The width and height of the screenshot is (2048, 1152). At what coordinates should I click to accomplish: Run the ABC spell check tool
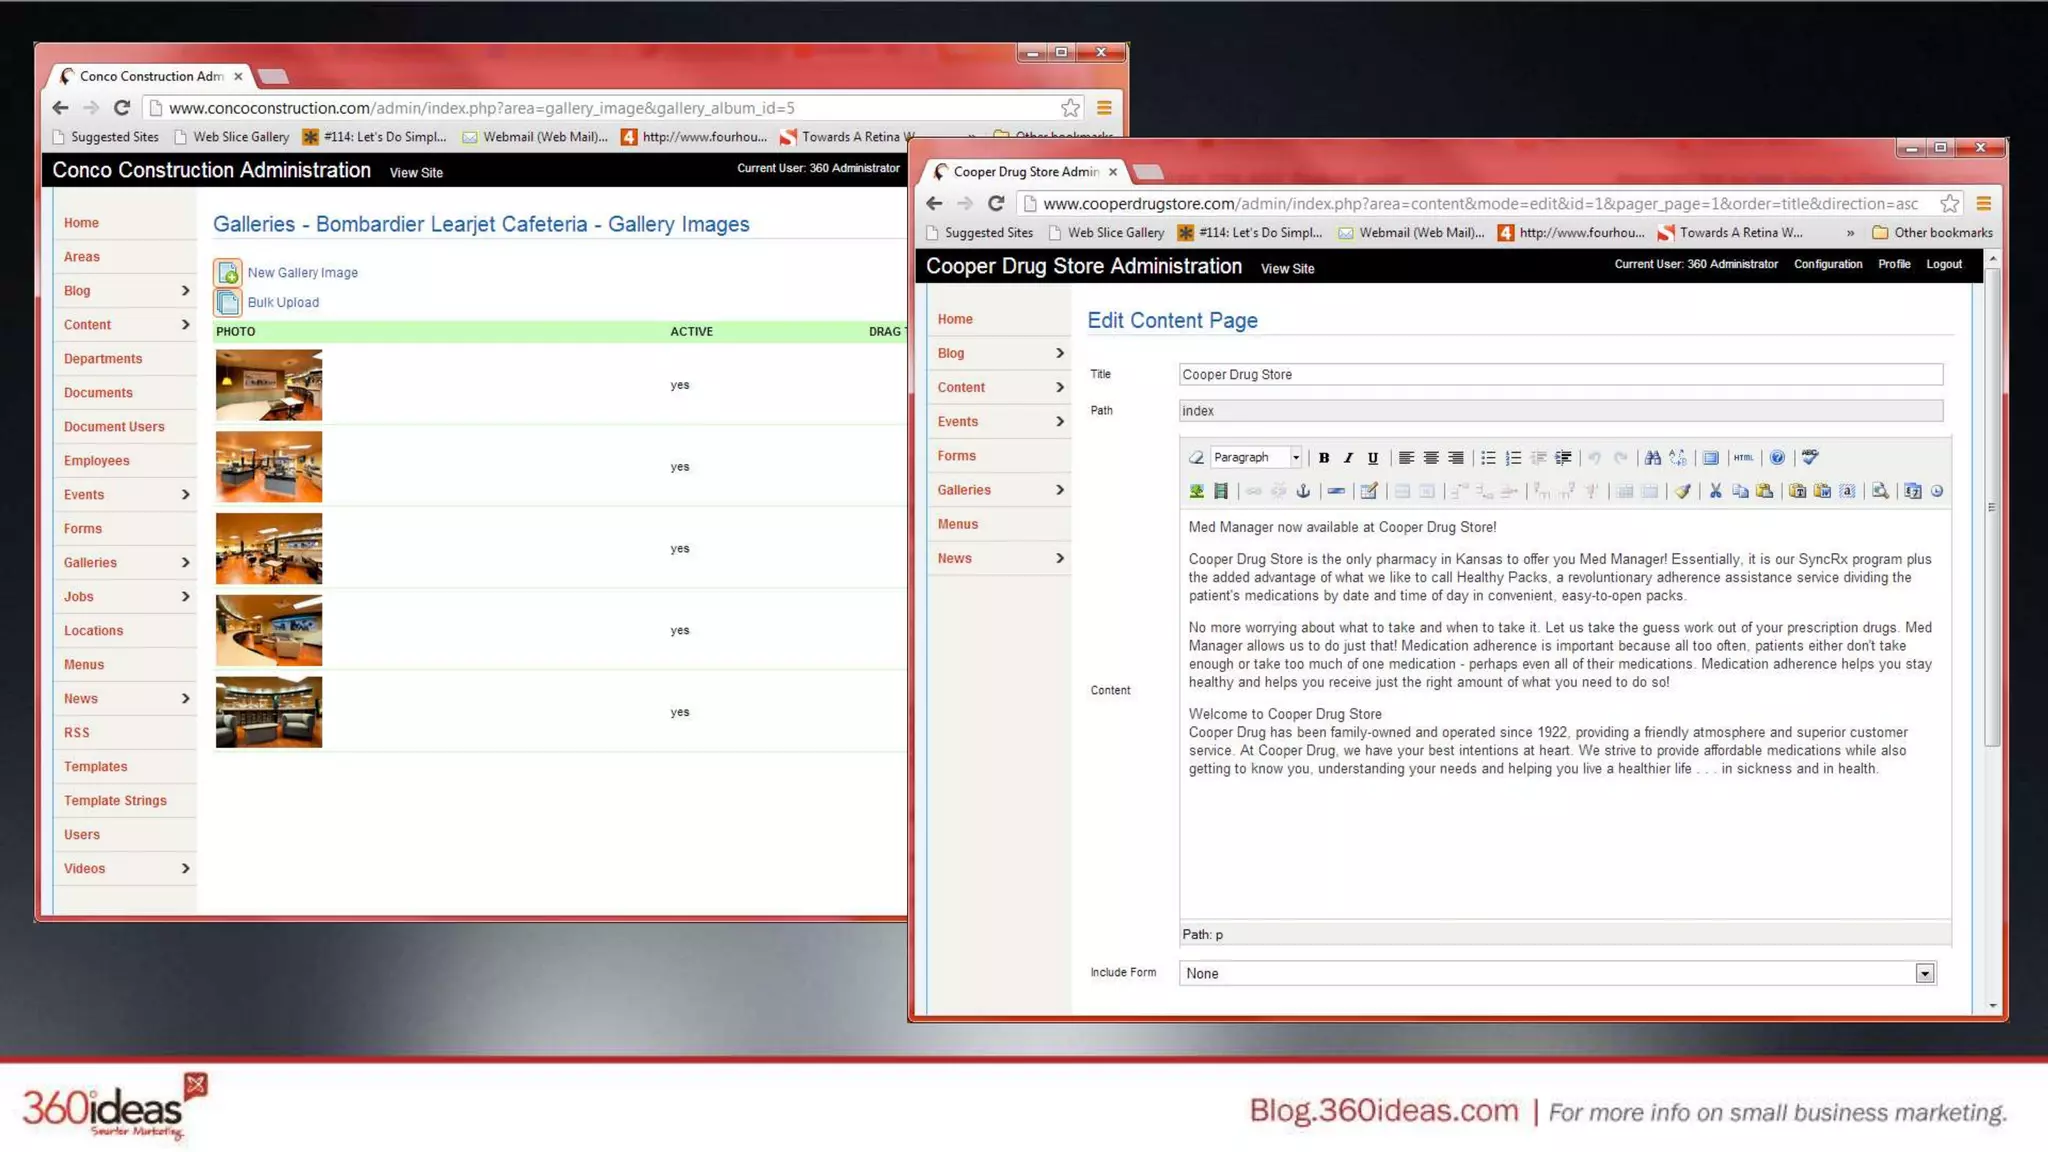click(x=1810, y=458)
